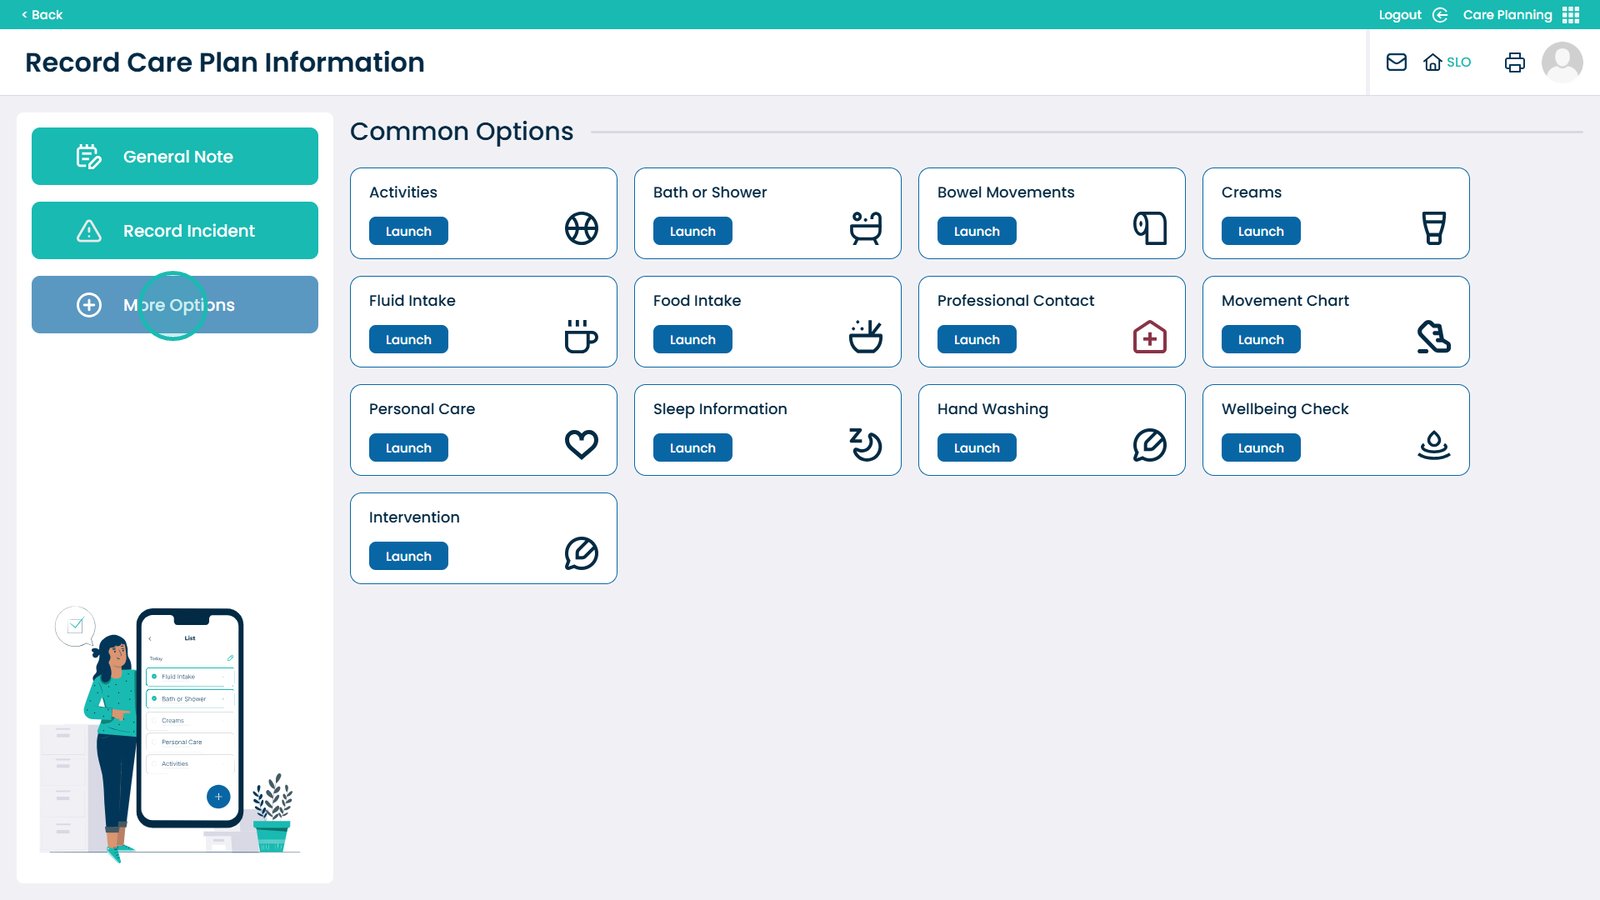Open the Care Planning apps grid icon
Viewport: 1600px width, 900px height.
(1571, 15)
